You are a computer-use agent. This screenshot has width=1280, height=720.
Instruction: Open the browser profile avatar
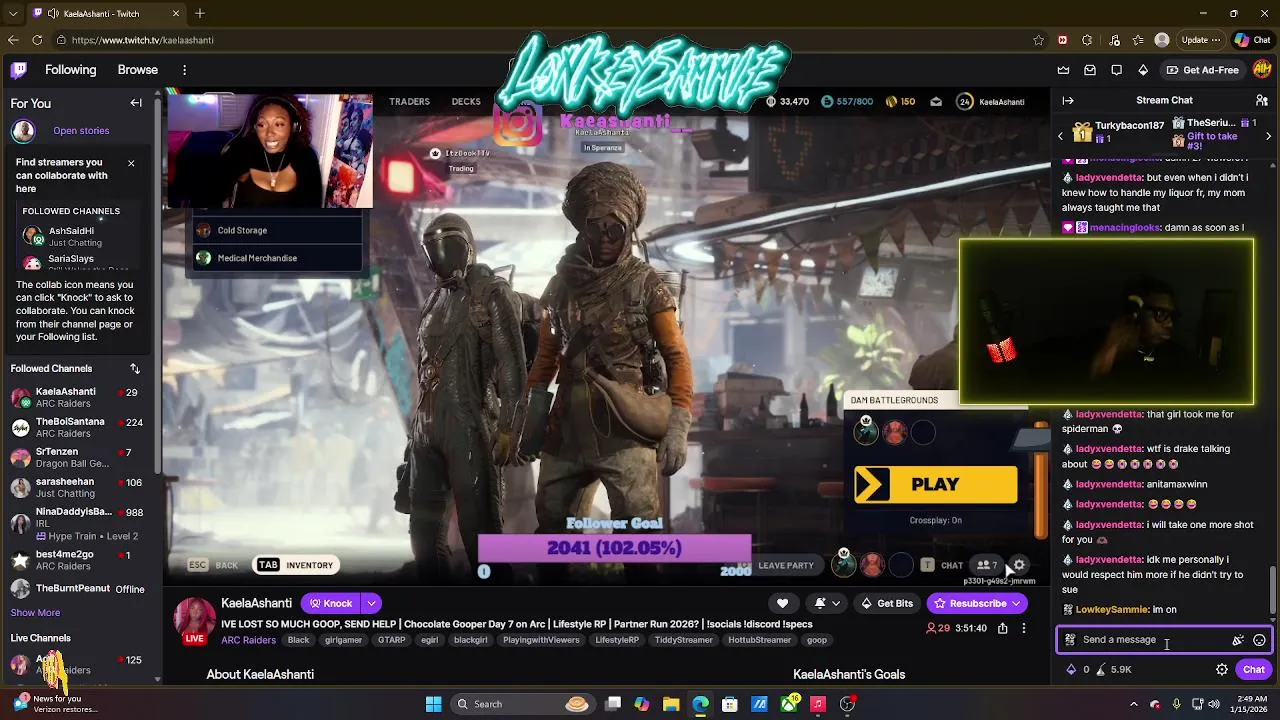[1161, 40]
